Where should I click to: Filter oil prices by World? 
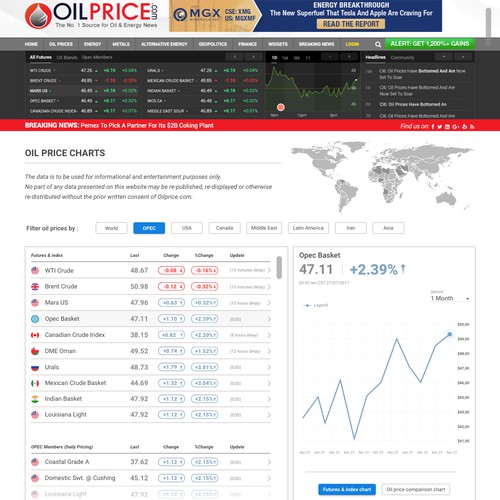click(x=111, y=228)
